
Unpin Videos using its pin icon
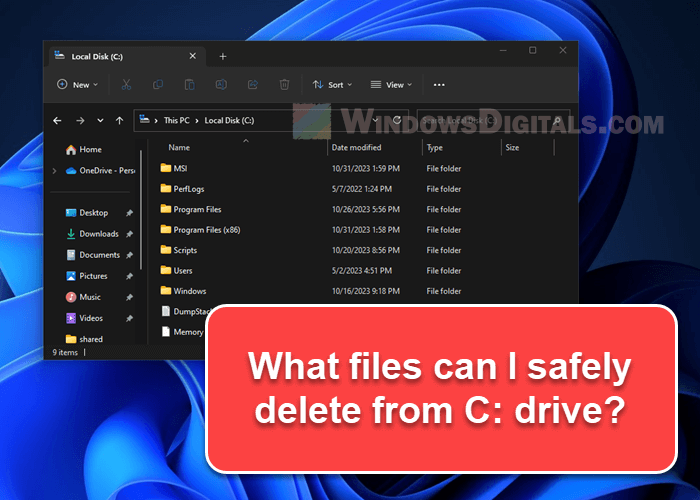click(129, 318)
